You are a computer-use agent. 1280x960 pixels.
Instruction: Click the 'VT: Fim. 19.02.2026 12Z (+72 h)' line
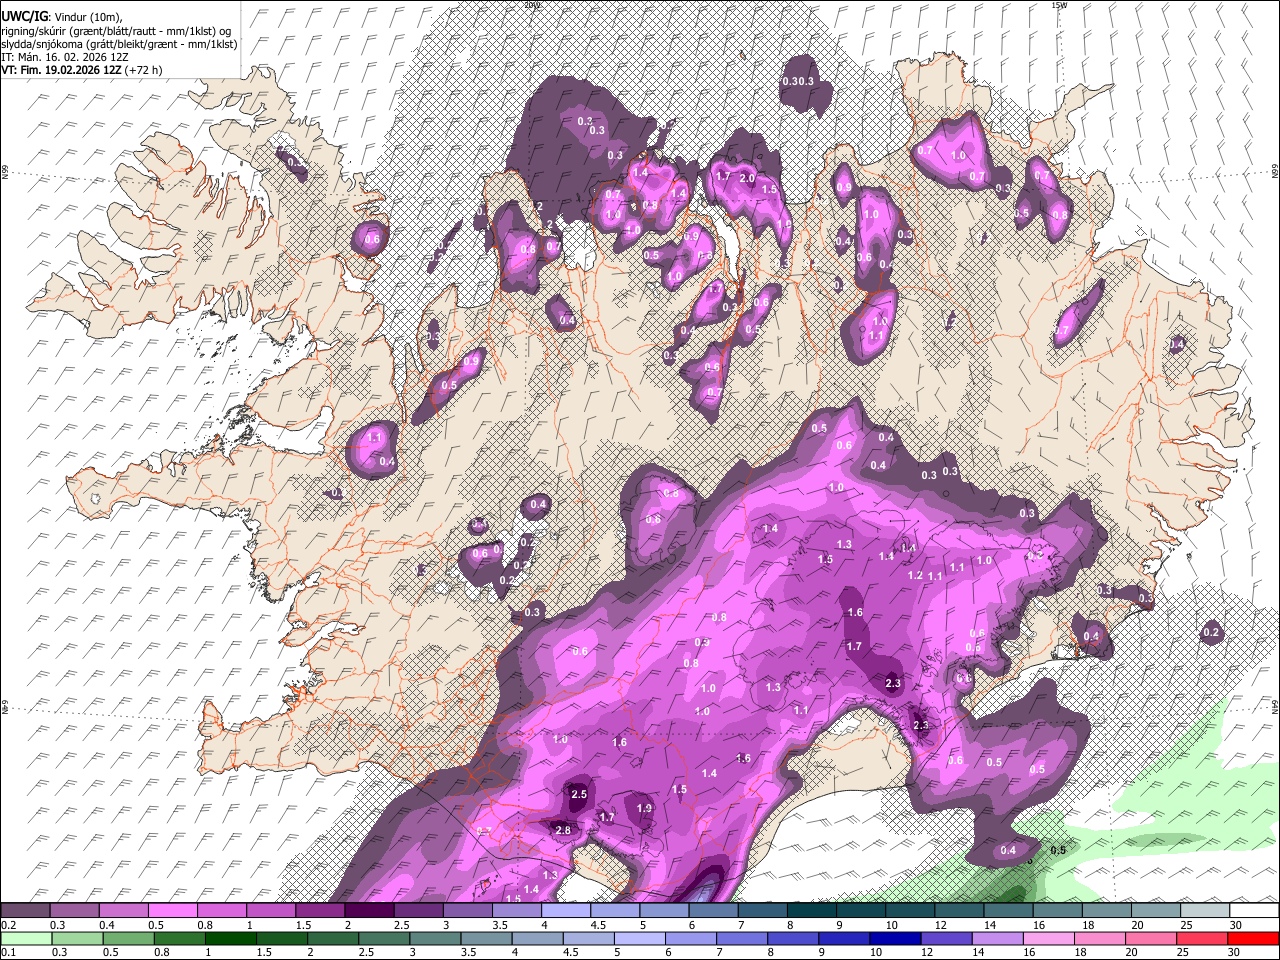coord(82,70)
